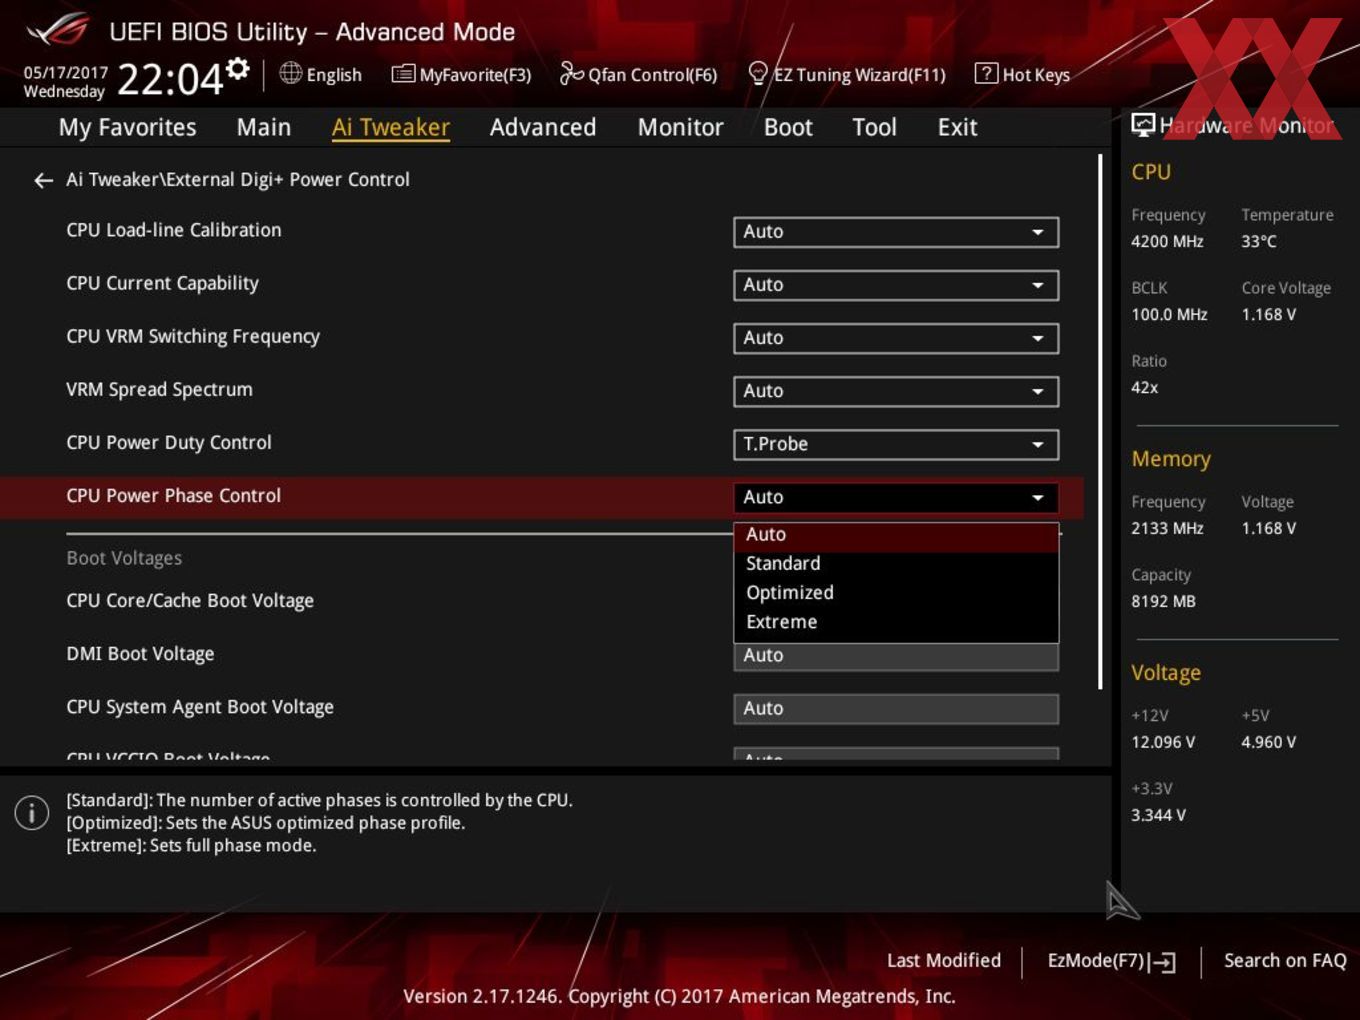
Task: Open Qfan Control(F6) fan icon
Action: [571, 73]
